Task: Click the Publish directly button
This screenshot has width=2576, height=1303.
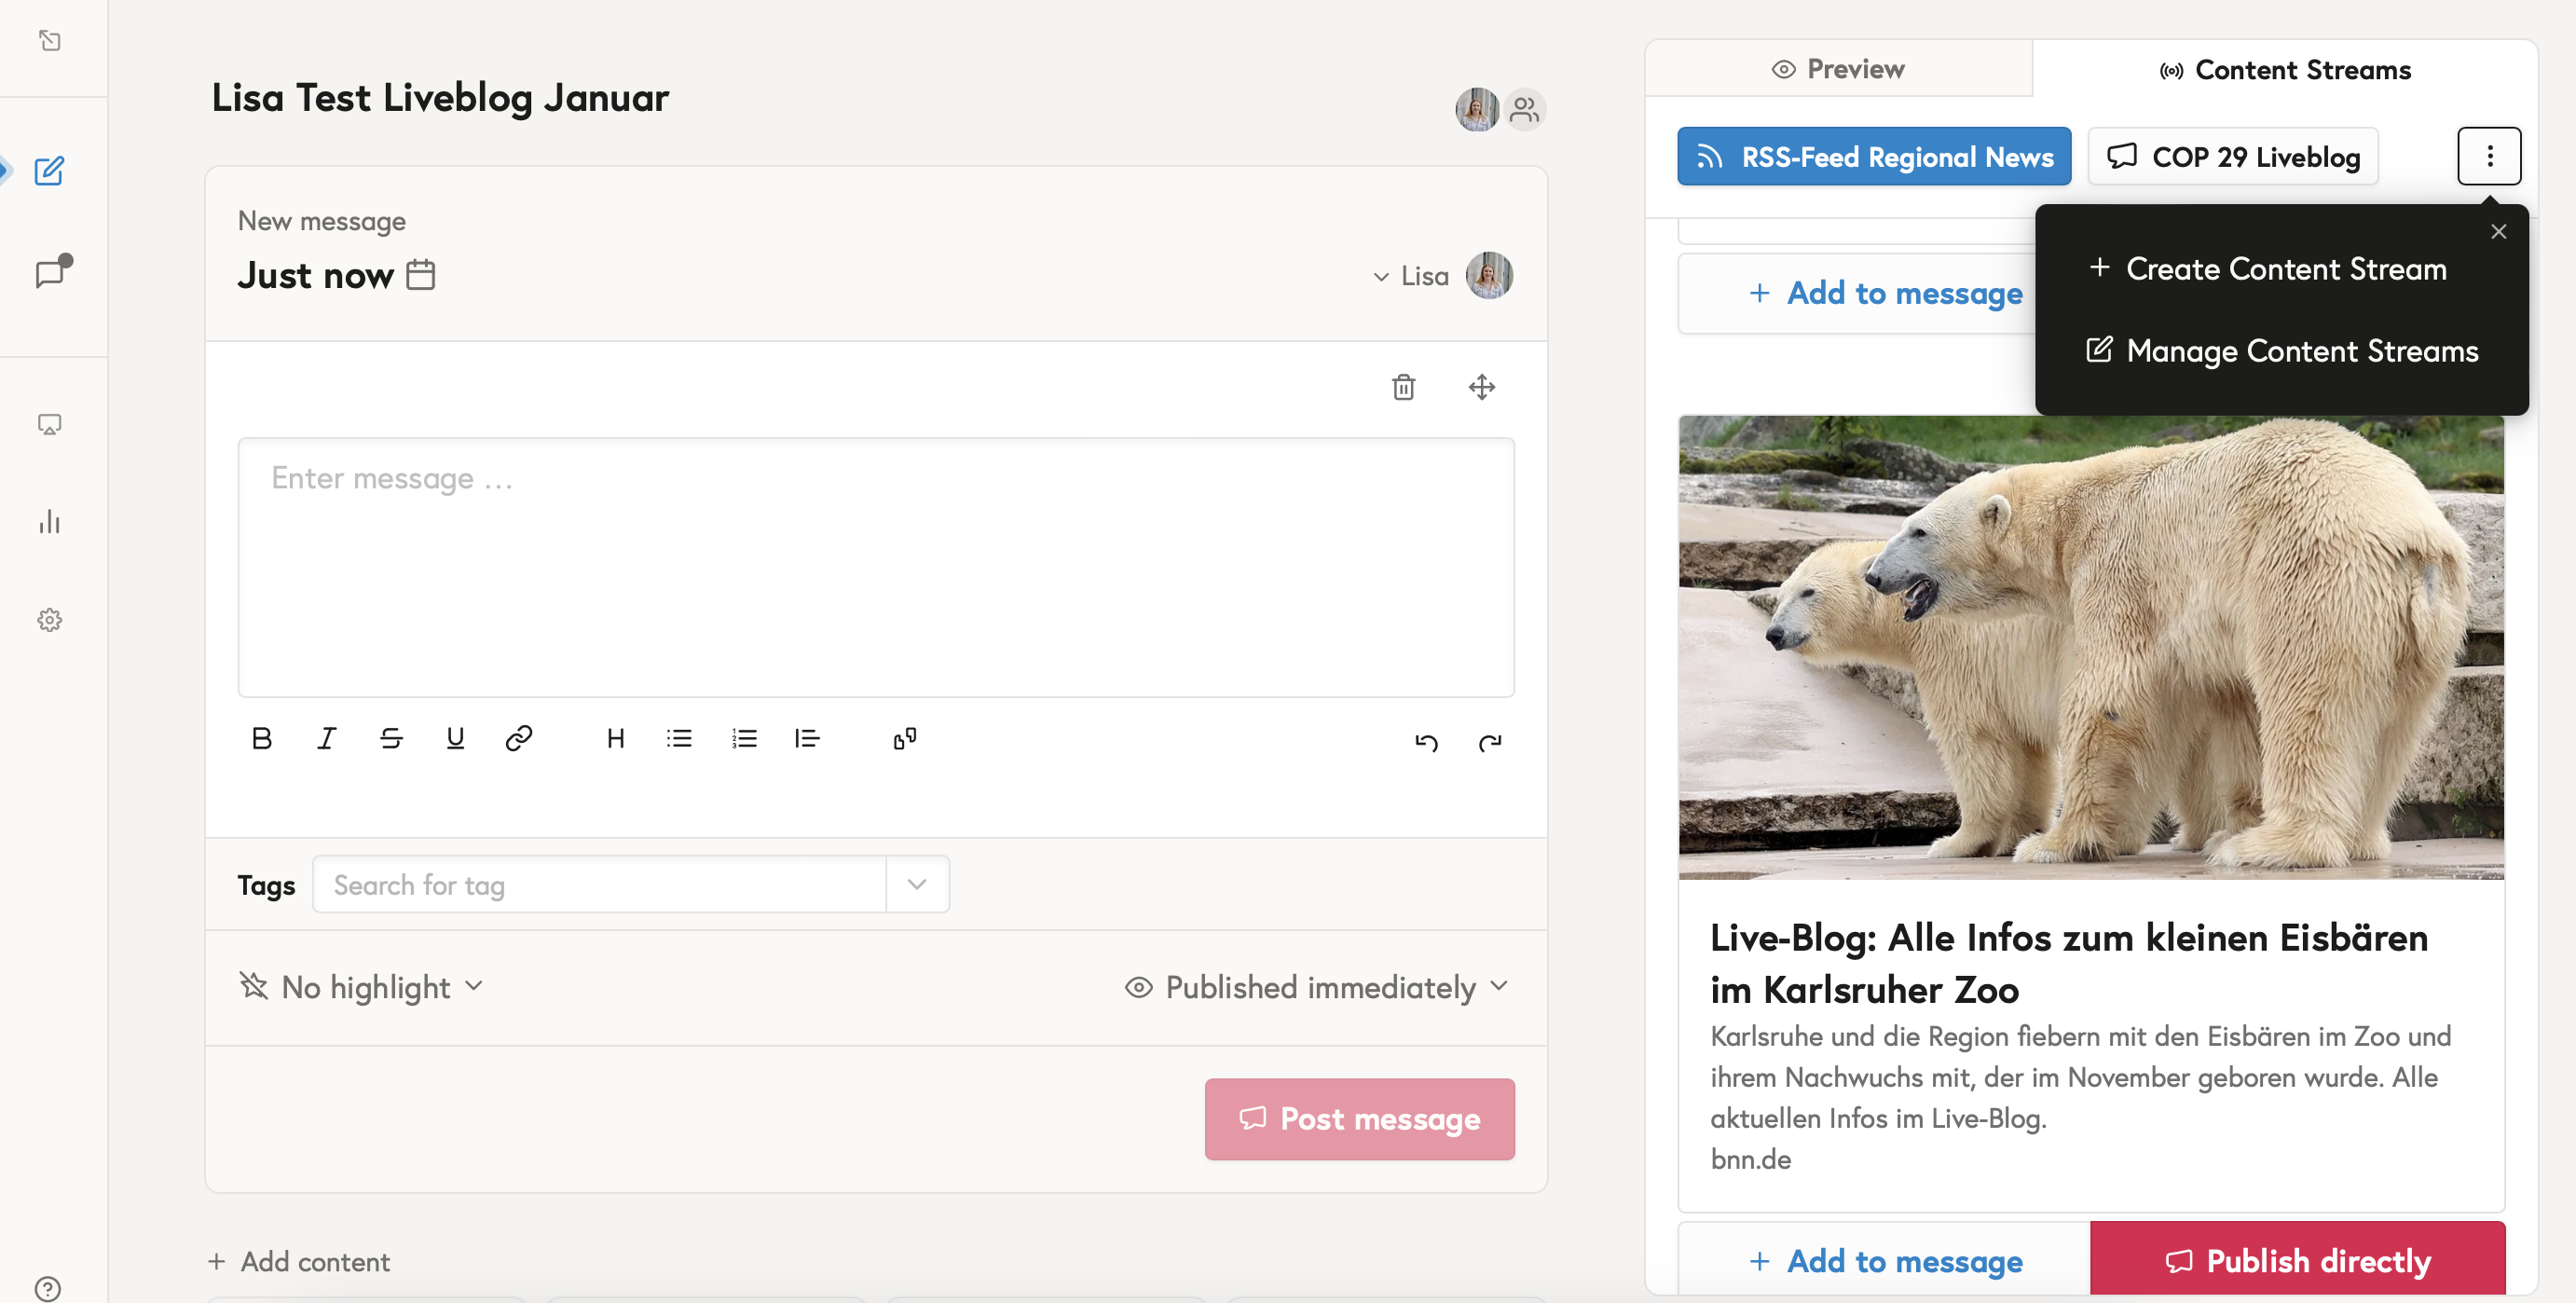Action: pyautogui.click(x=2297, y=1260)
